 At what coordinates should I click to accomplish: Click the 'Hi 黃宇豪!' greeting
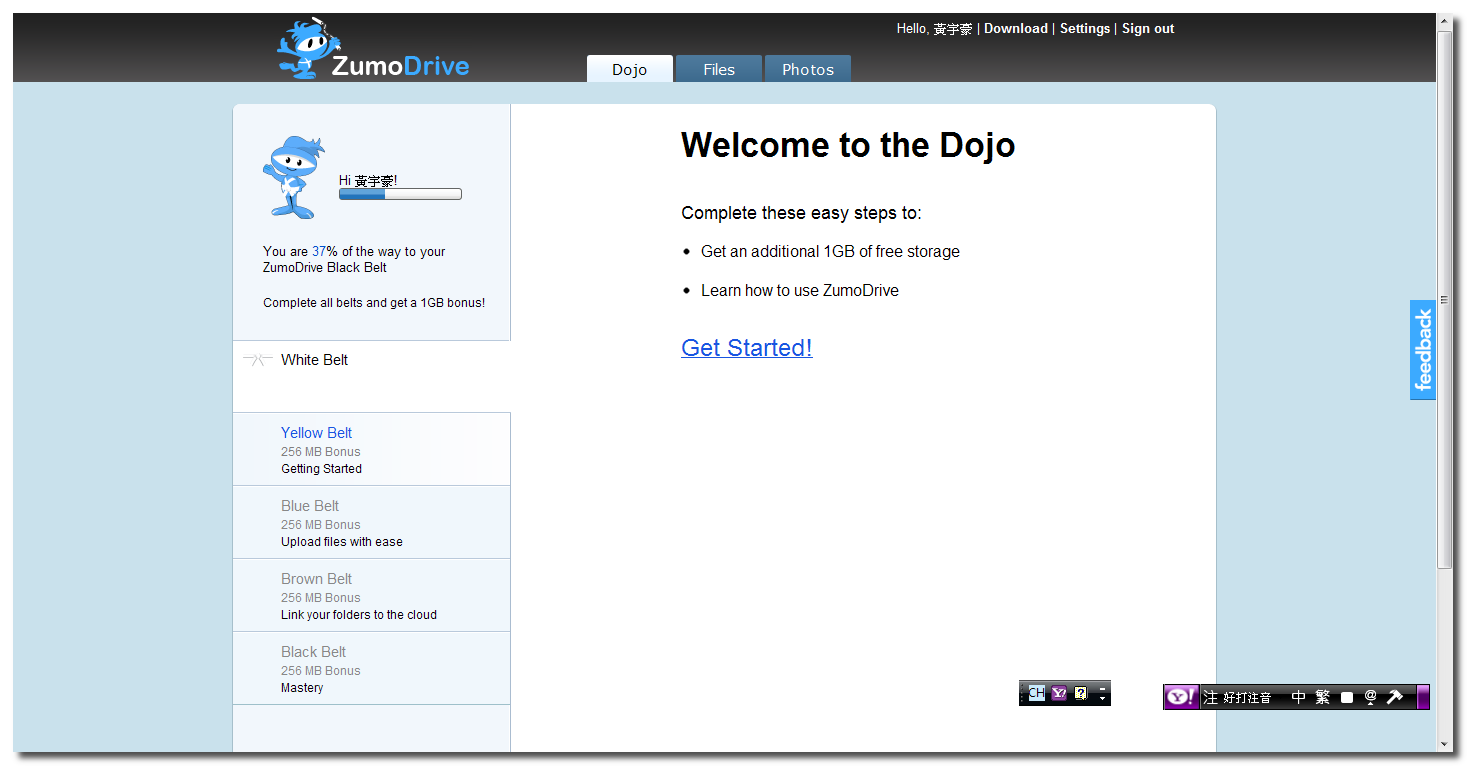[x=368, y=180]
